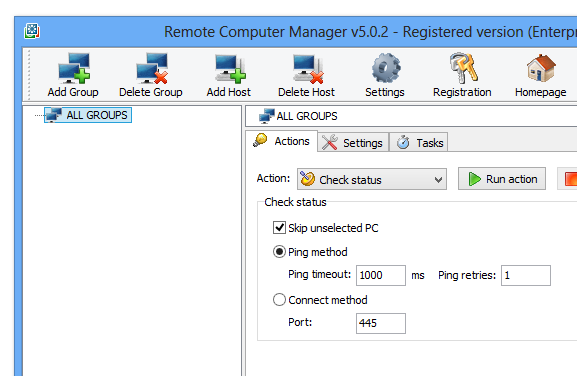The image size is (577, 376).
Task: Click the 'Ping timeout:' label
Action: [319, 274]
